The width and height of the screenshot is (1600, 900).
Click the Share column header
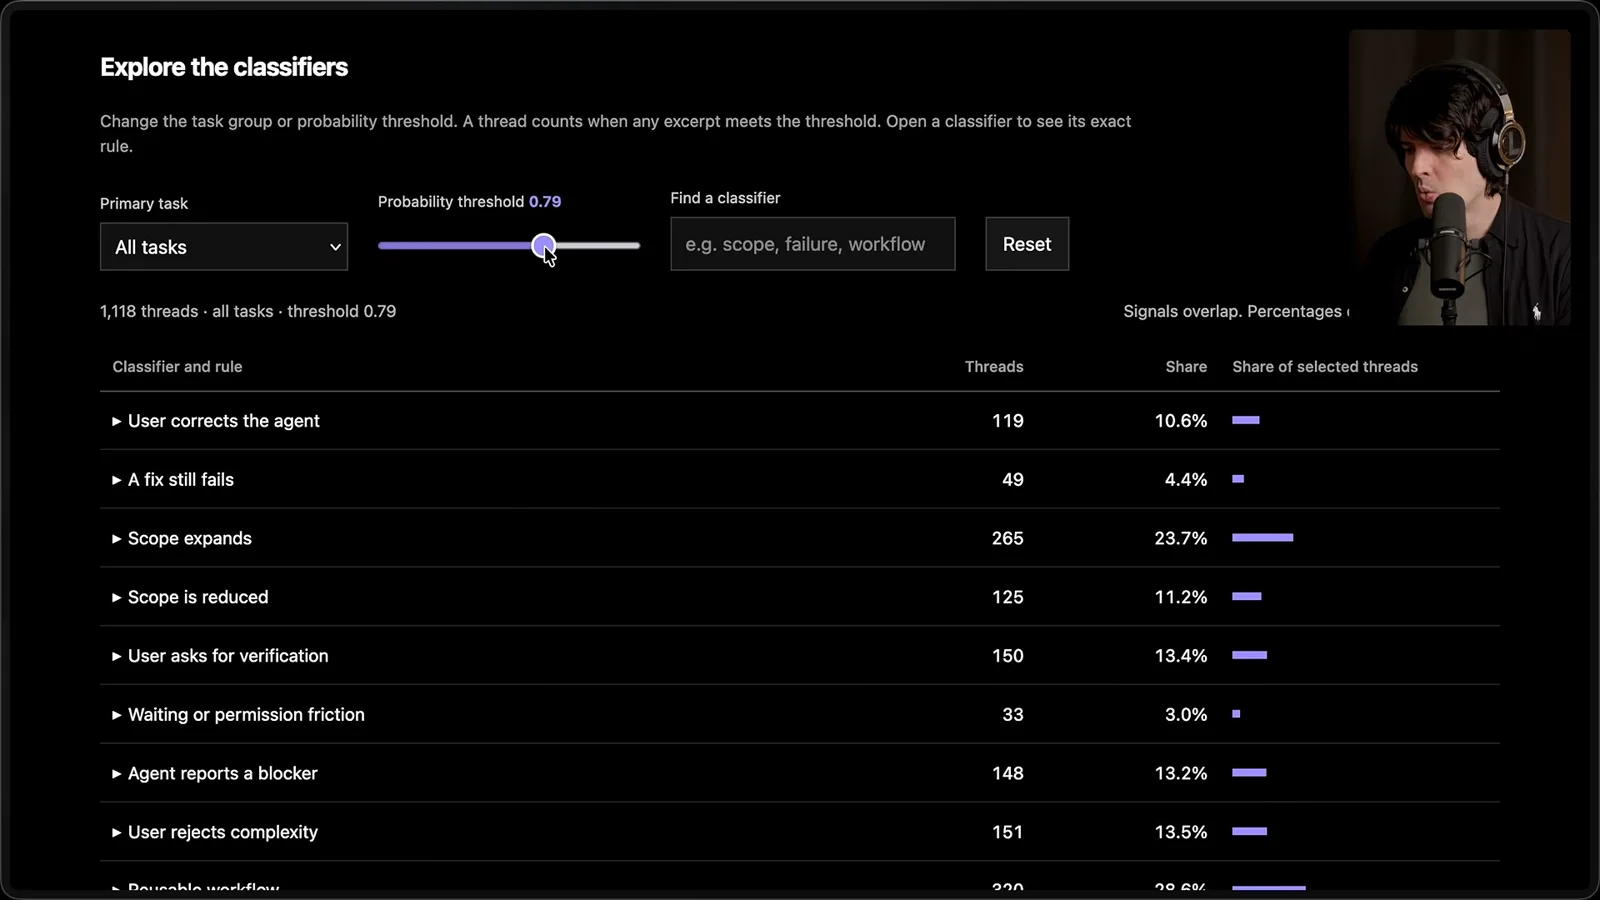coord(1186,367)
